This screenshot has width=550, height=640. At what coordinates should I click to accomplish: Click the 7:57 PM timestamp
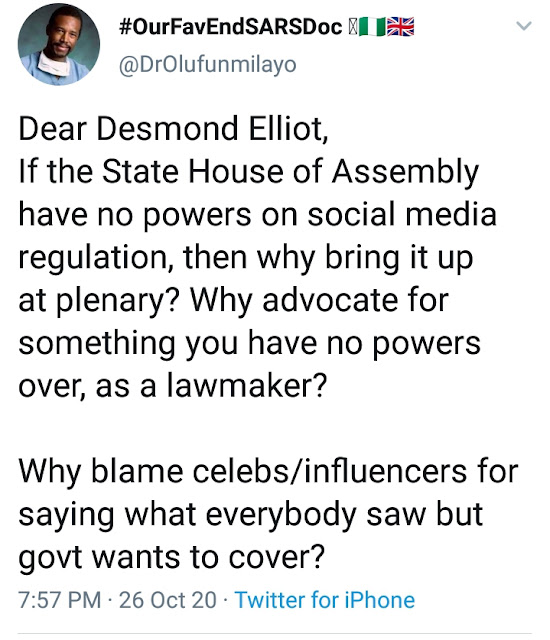tap(60, 600)
